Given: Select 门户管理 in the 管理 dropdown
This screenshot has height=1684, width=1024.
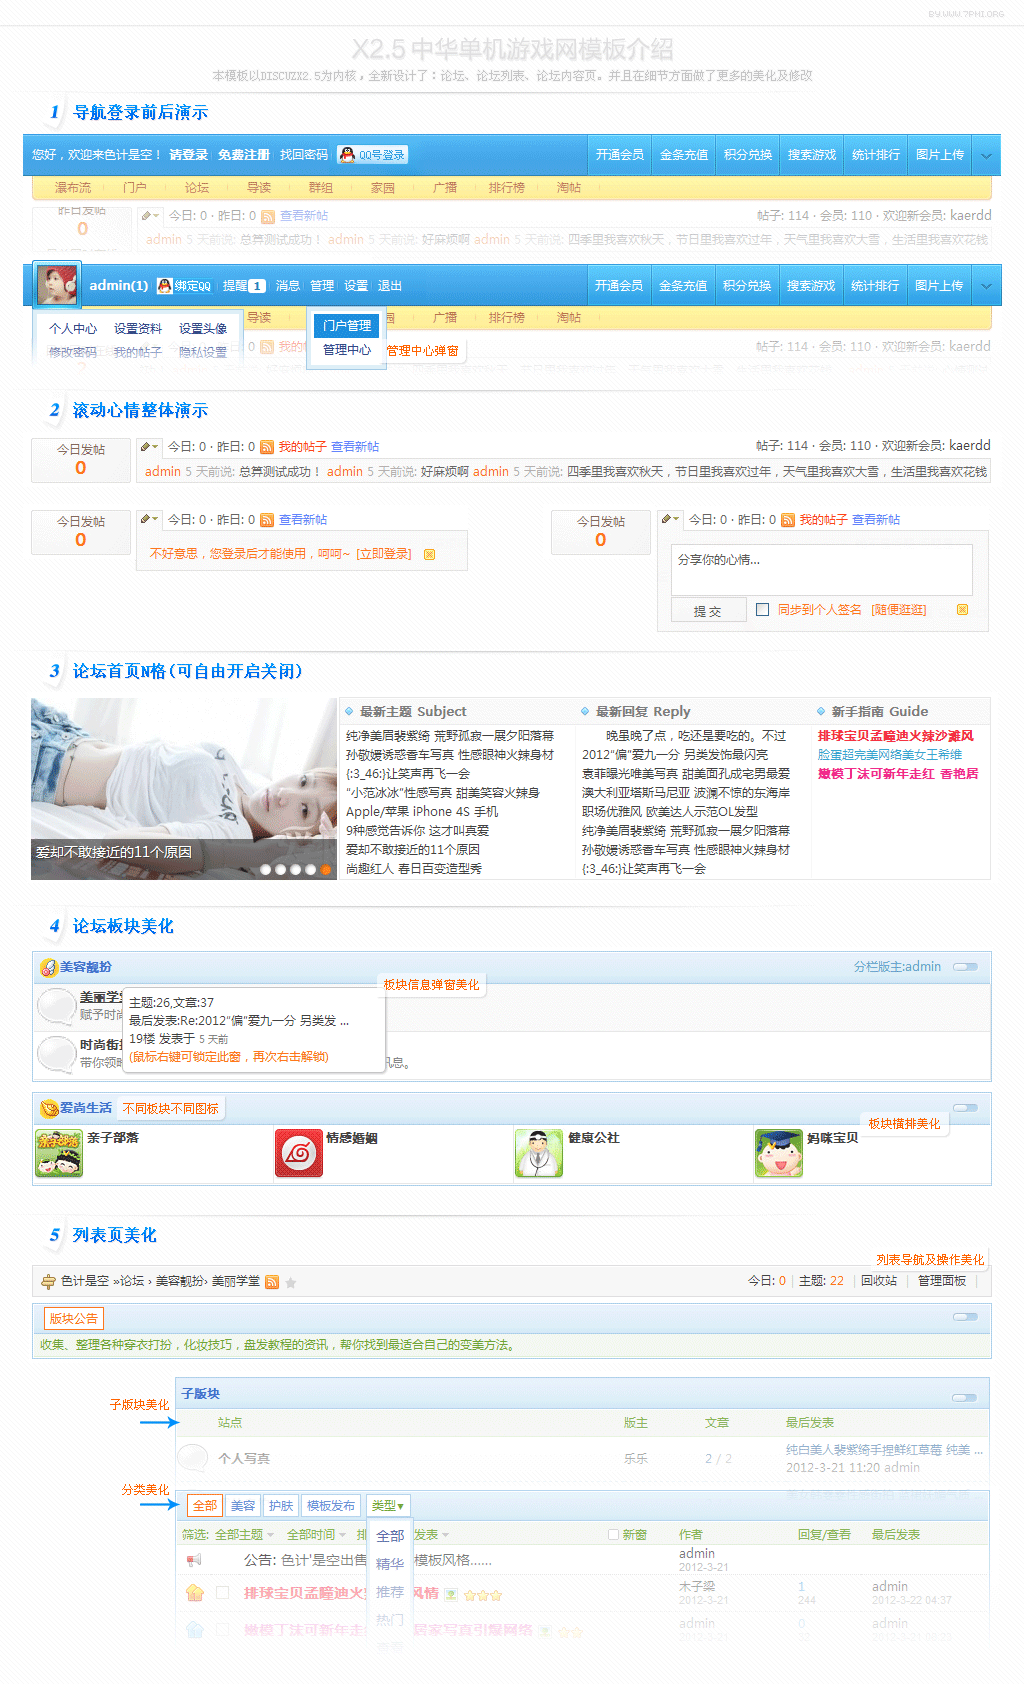Looking at the screenshot, I should coord(347,326).
